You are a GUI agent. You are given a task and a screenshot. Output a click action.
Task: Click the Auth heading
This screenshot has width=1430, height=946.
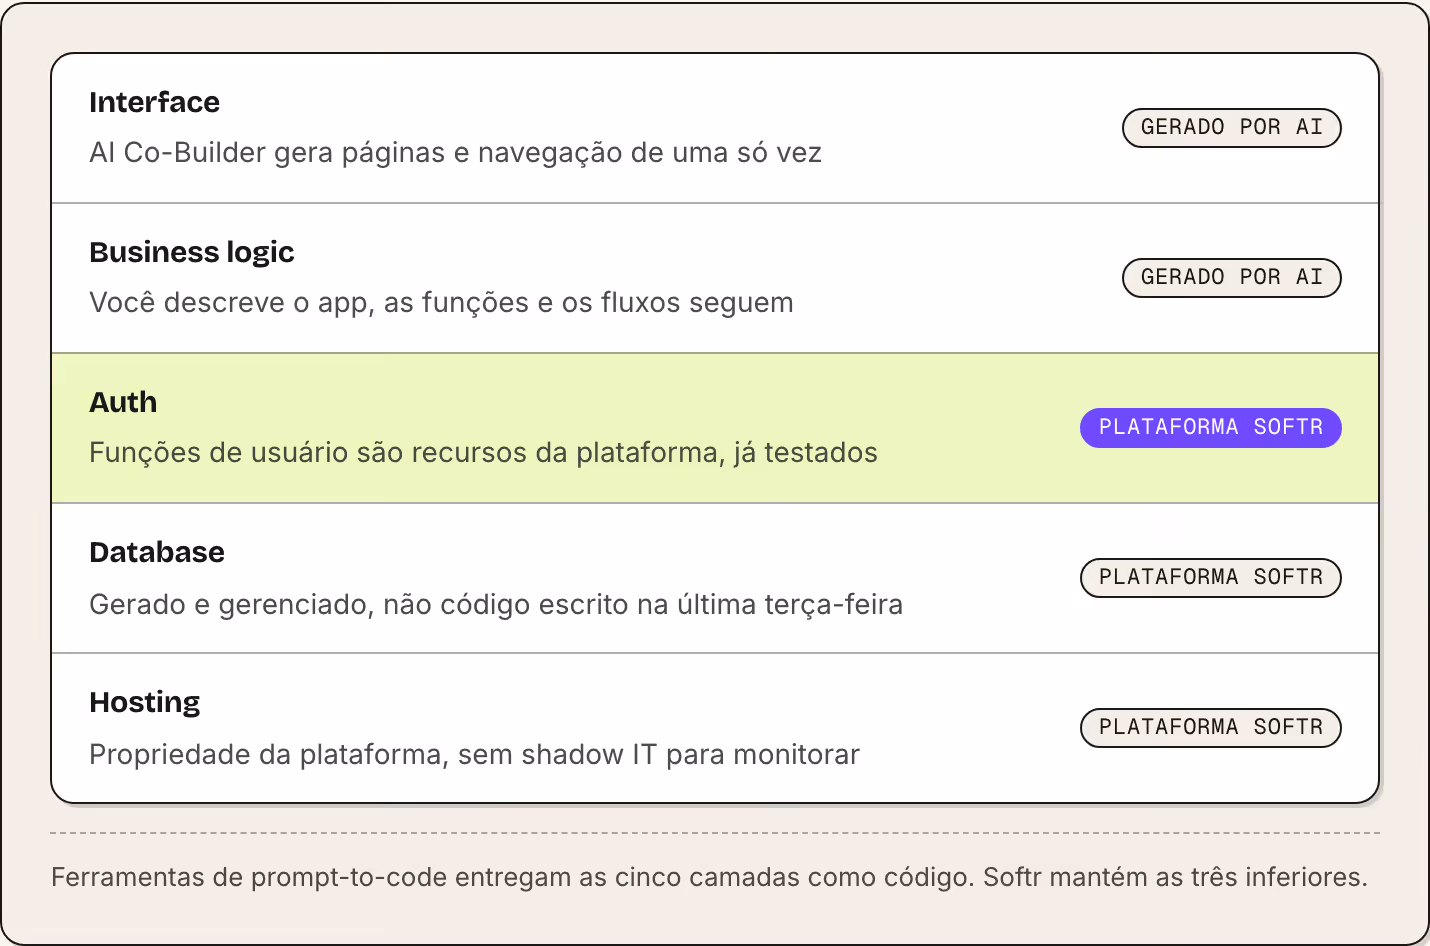coord(123,402)
